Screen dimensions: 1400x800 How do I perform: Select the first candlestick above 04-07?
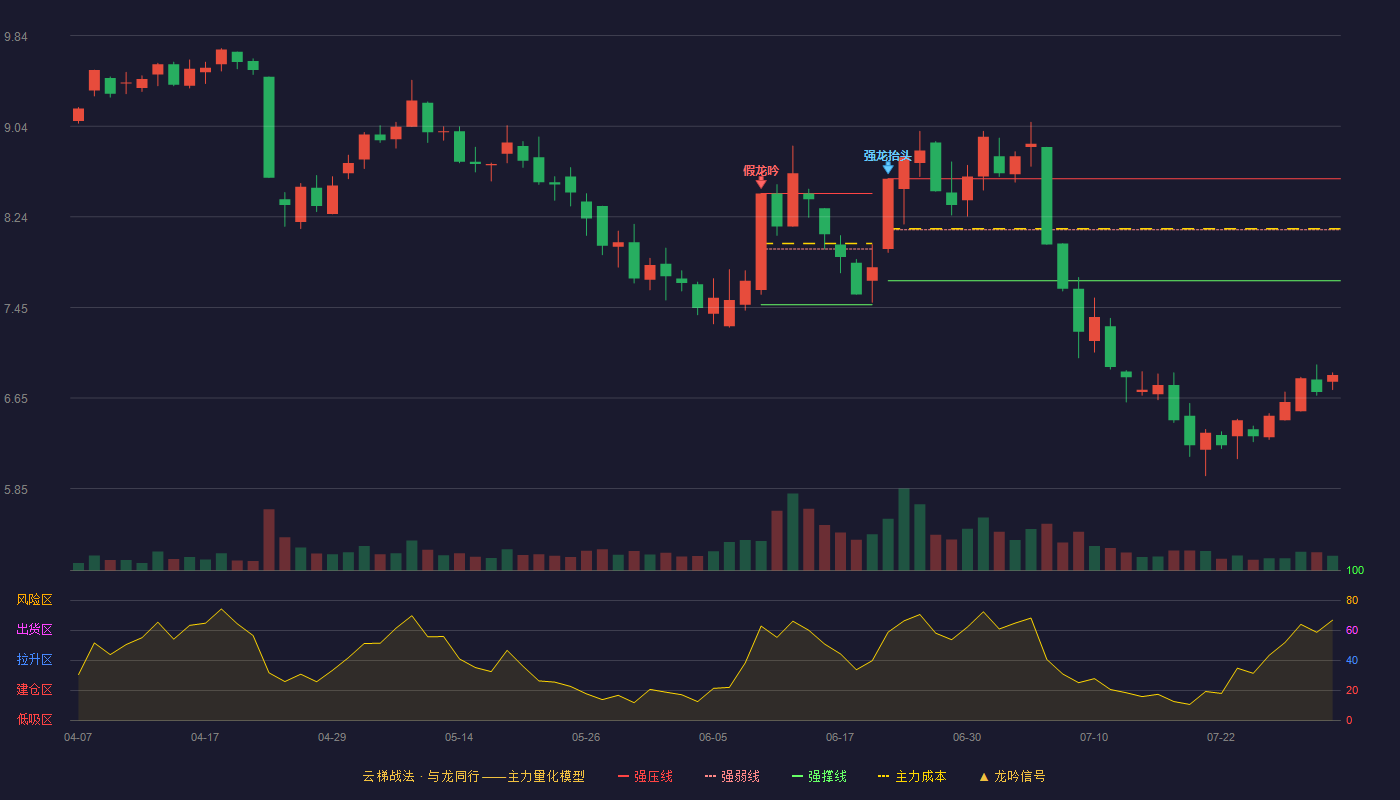[x=78, y=115]
